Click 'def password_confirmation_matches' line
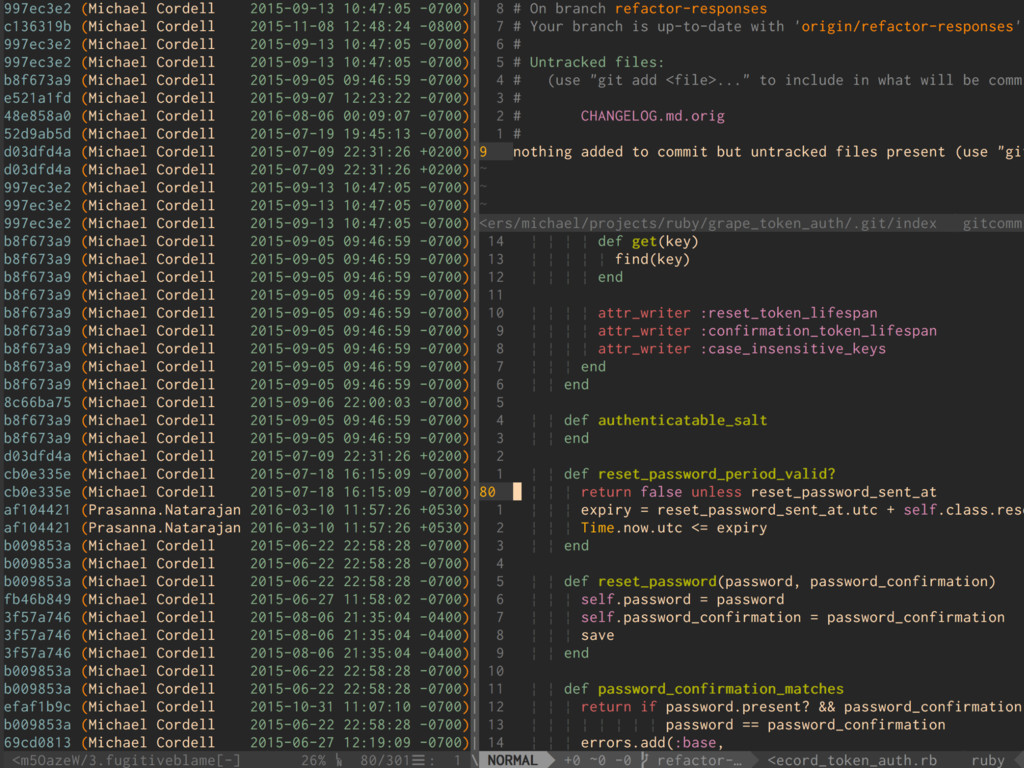1024x768 pixels. pos(704,689)
